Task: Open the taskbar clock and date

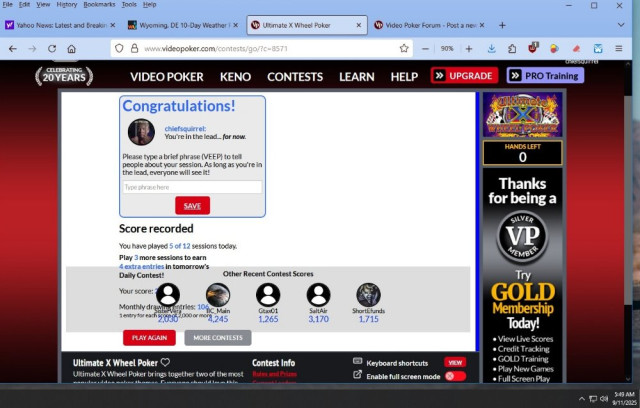Action: coord(624,398)
